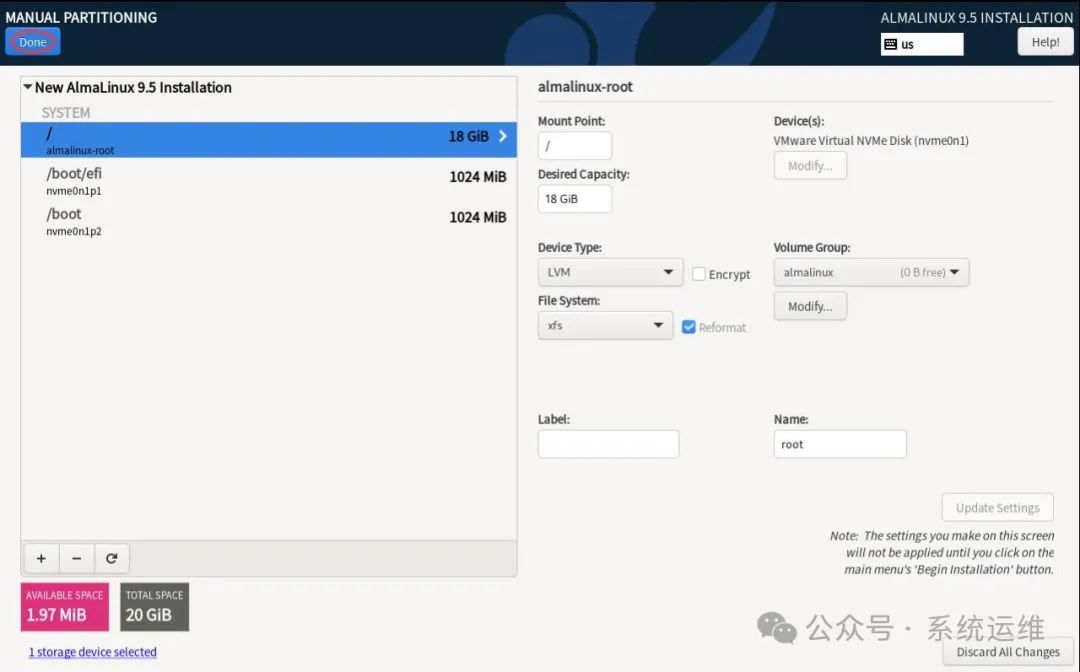The image size is (1080, 672).
Task: Click the minus icon to remove mount point
Action: coord(76,558)
